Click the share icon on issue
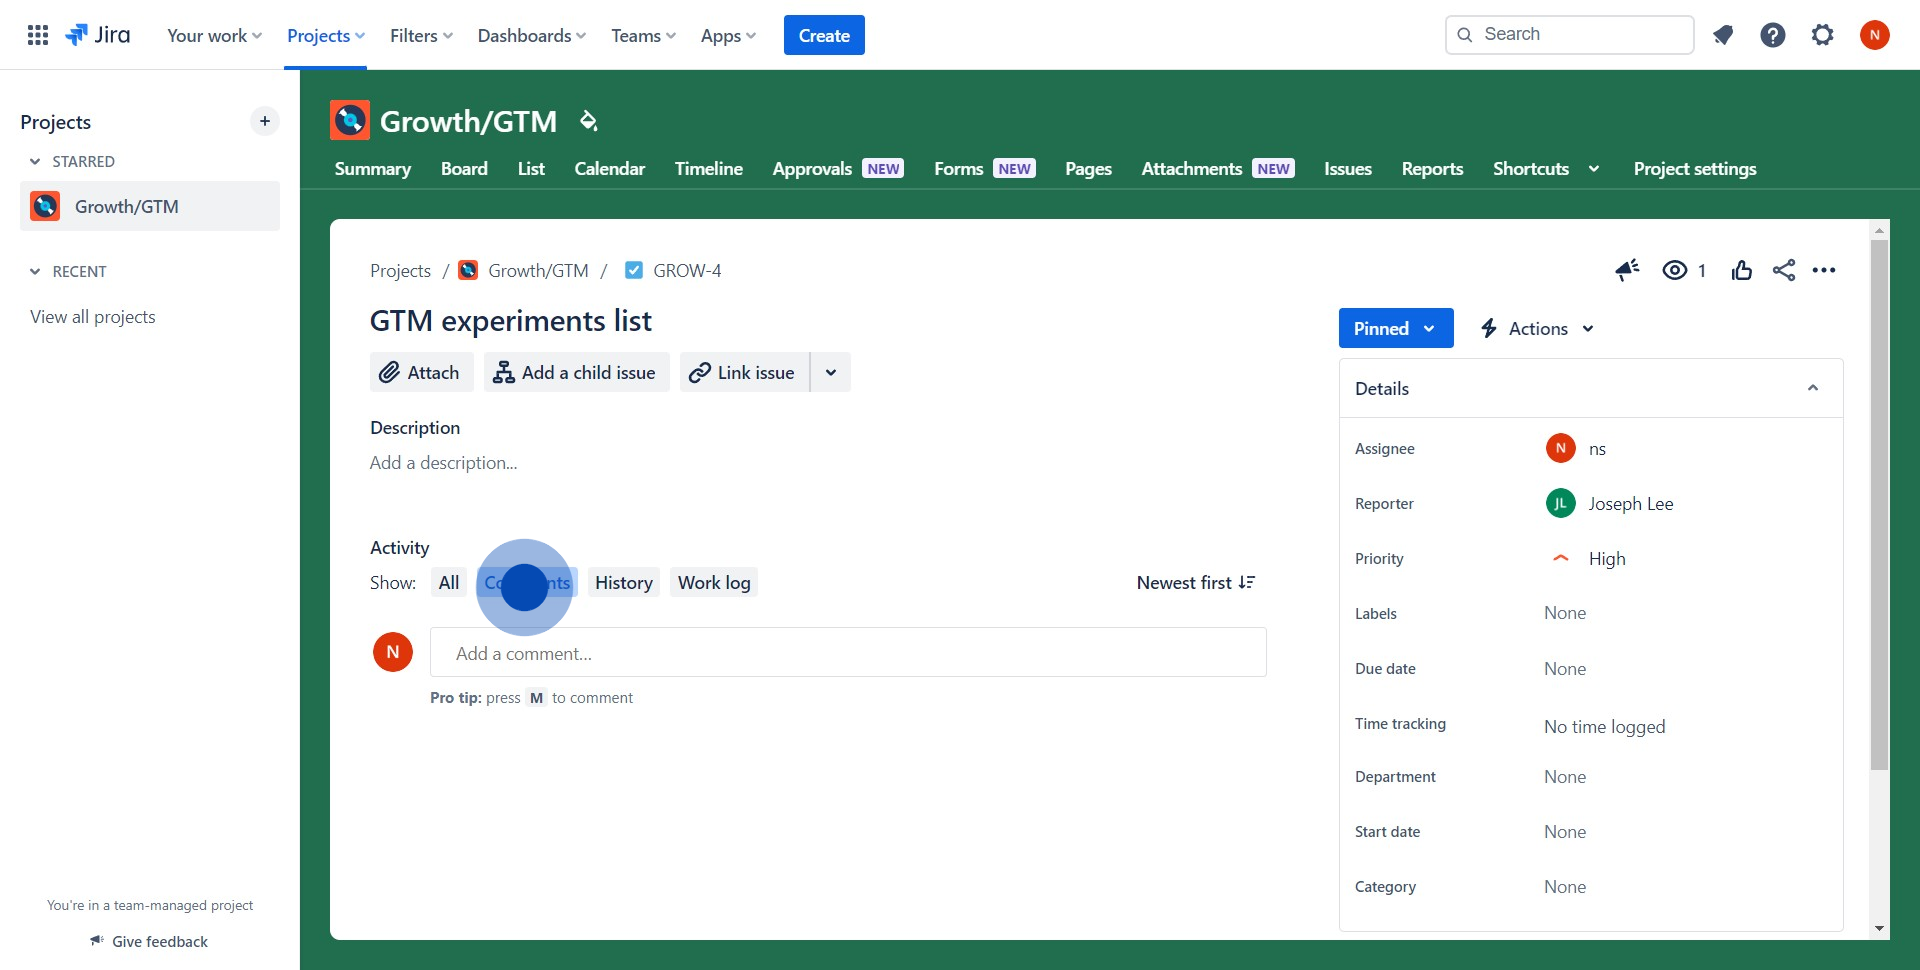Screen dimensions: 1920x970 pyautogui.click(x=1784, y=270)
